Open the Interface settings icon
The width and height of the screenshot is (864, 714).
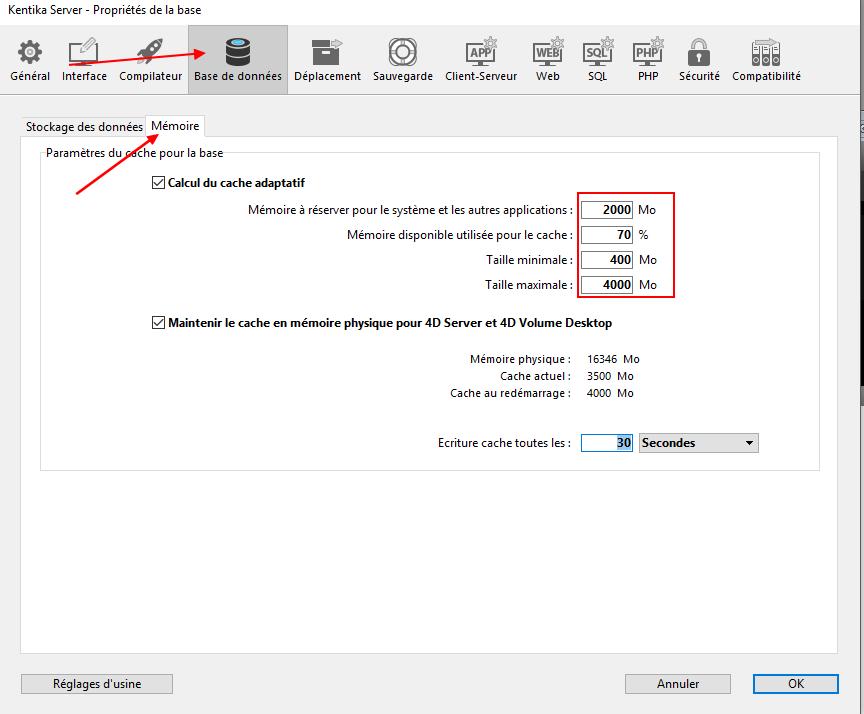[x=84, y=52]
